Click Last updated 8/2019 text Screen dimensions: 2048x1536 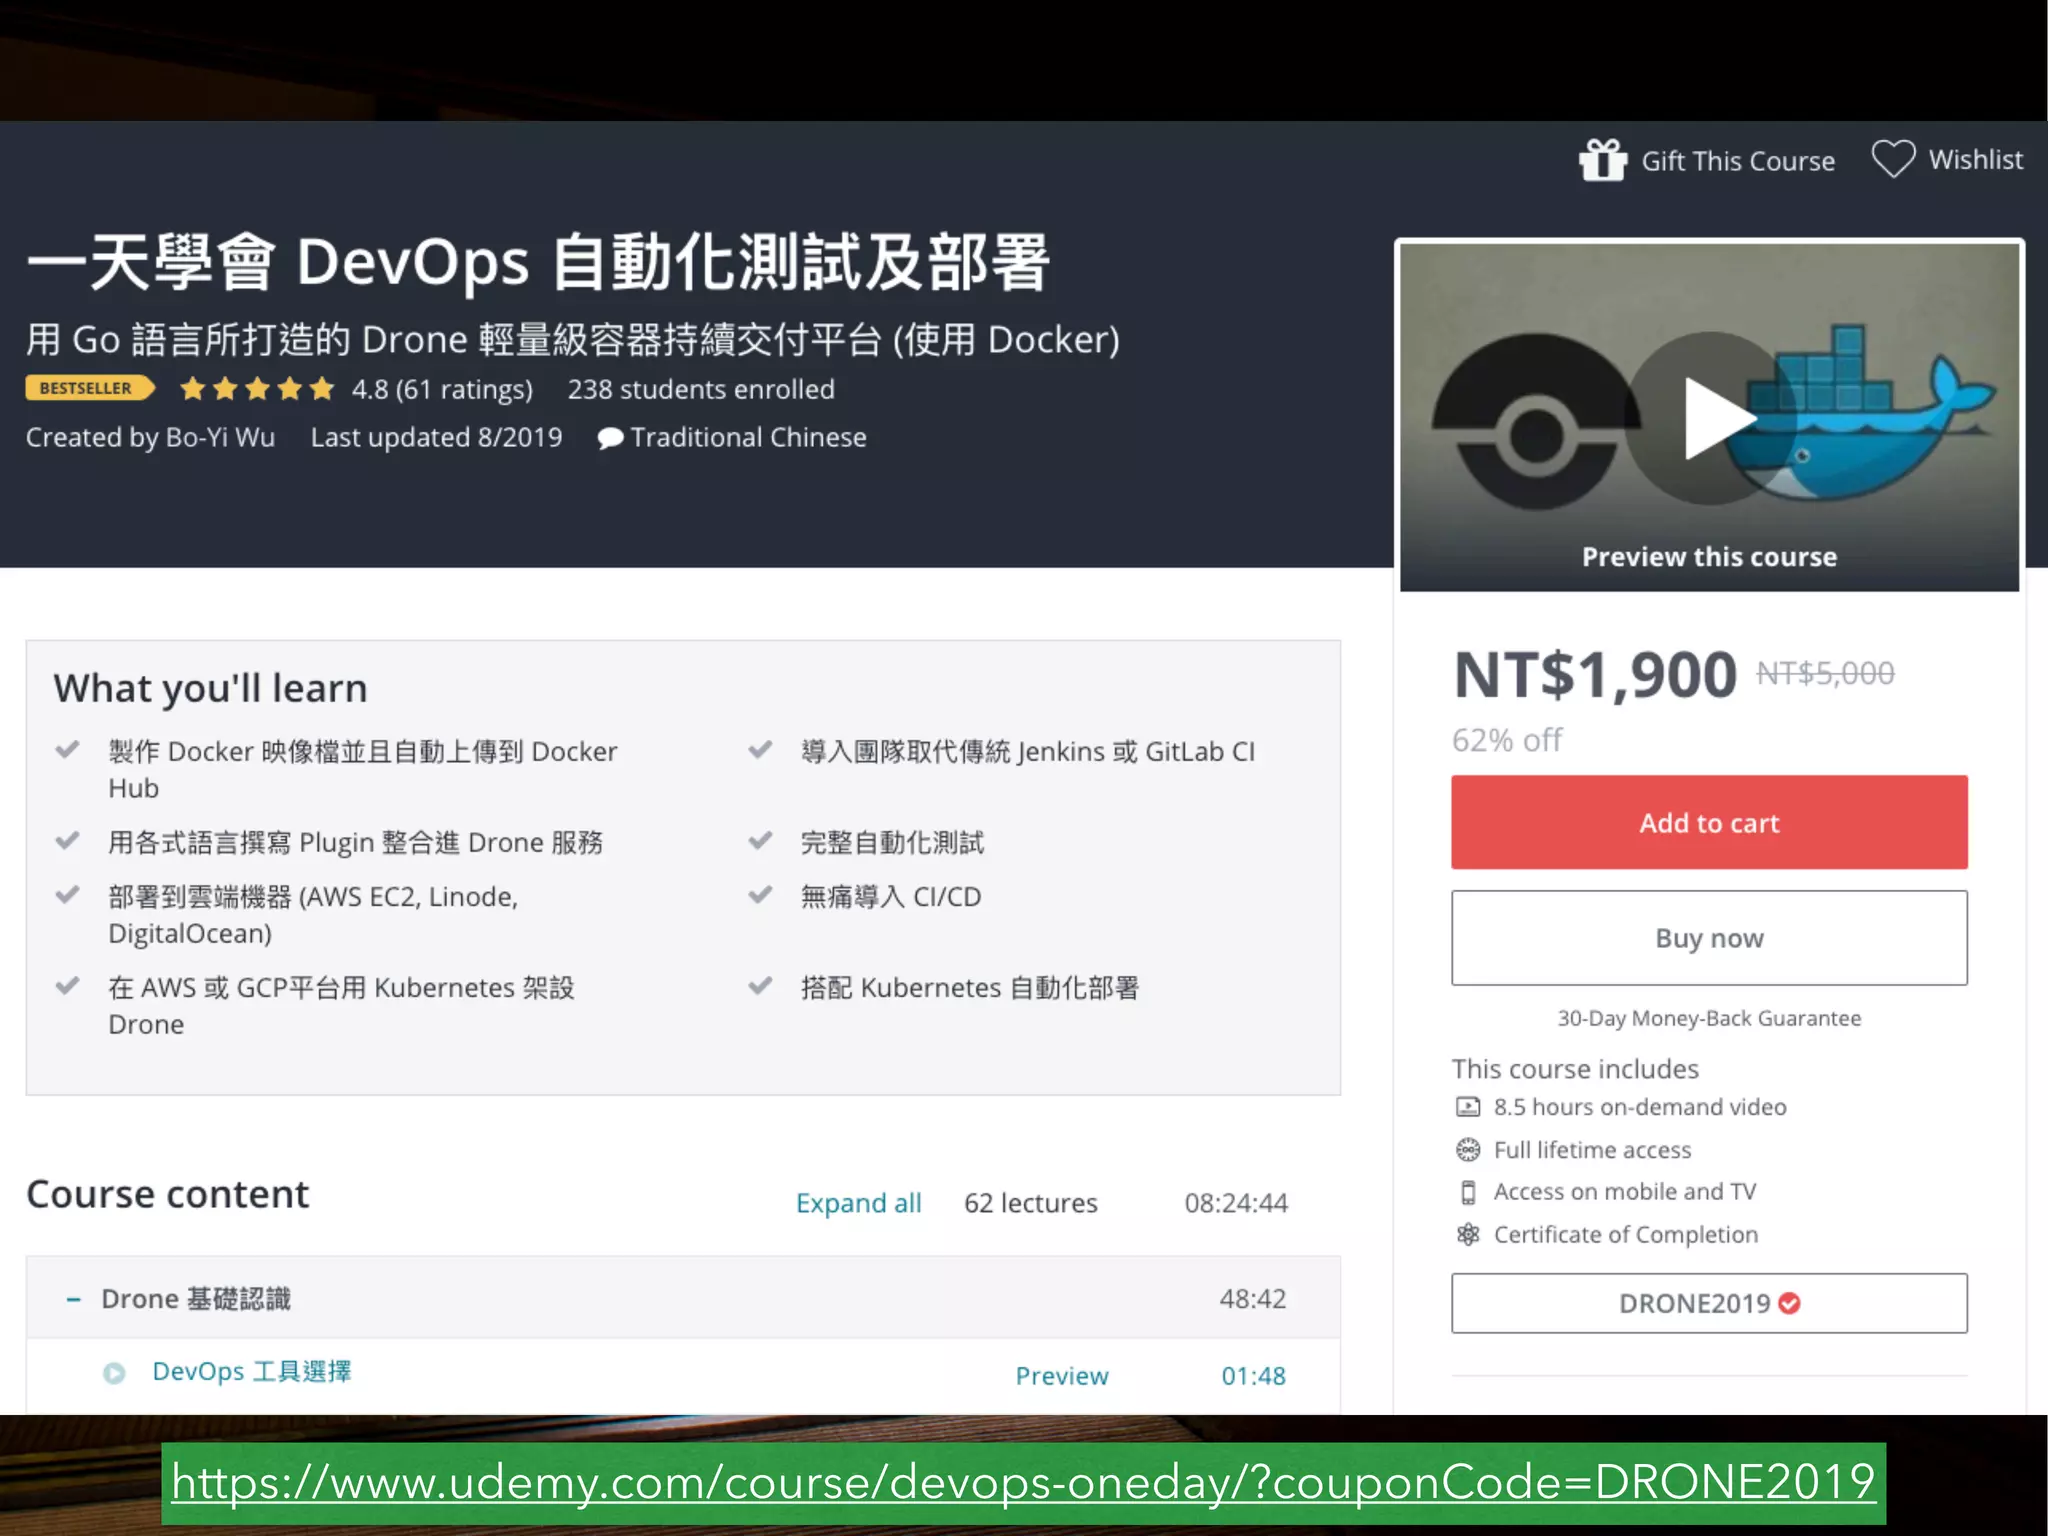tap(436, 437)
